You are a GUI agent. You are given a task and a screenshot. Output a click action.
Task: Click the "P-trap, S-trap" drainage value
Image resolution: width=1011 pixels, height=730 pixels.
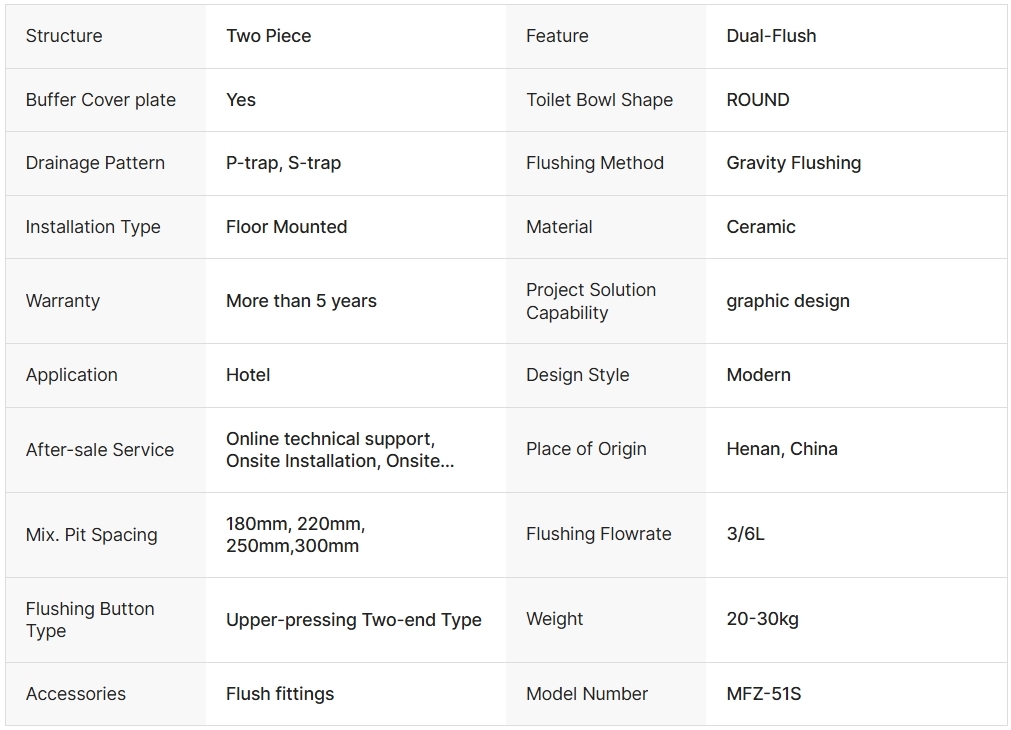283,163
